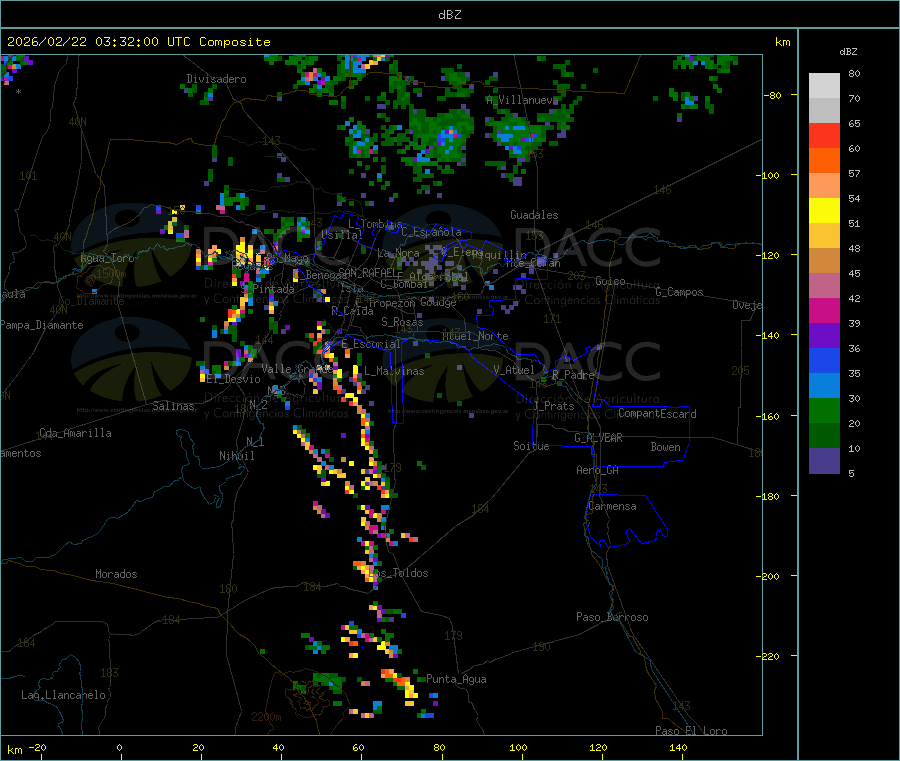Select the 'R_Padre' location label
This screenshot has width=900, height=761.
pyautogui.click(x=573, y=375)
